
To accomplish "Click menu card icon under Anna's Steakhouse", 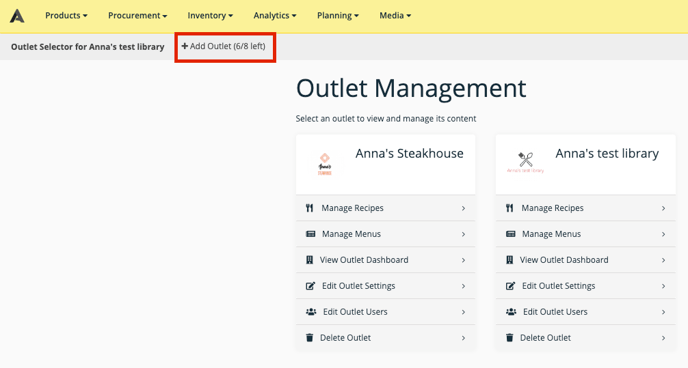I will [x=310, y=234].
